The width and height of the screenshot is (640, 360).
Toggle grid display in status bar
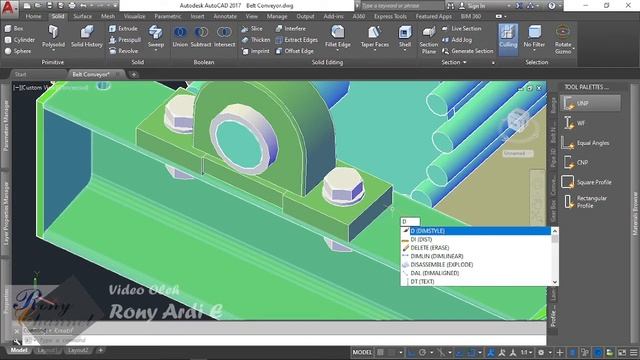[380, 352]
